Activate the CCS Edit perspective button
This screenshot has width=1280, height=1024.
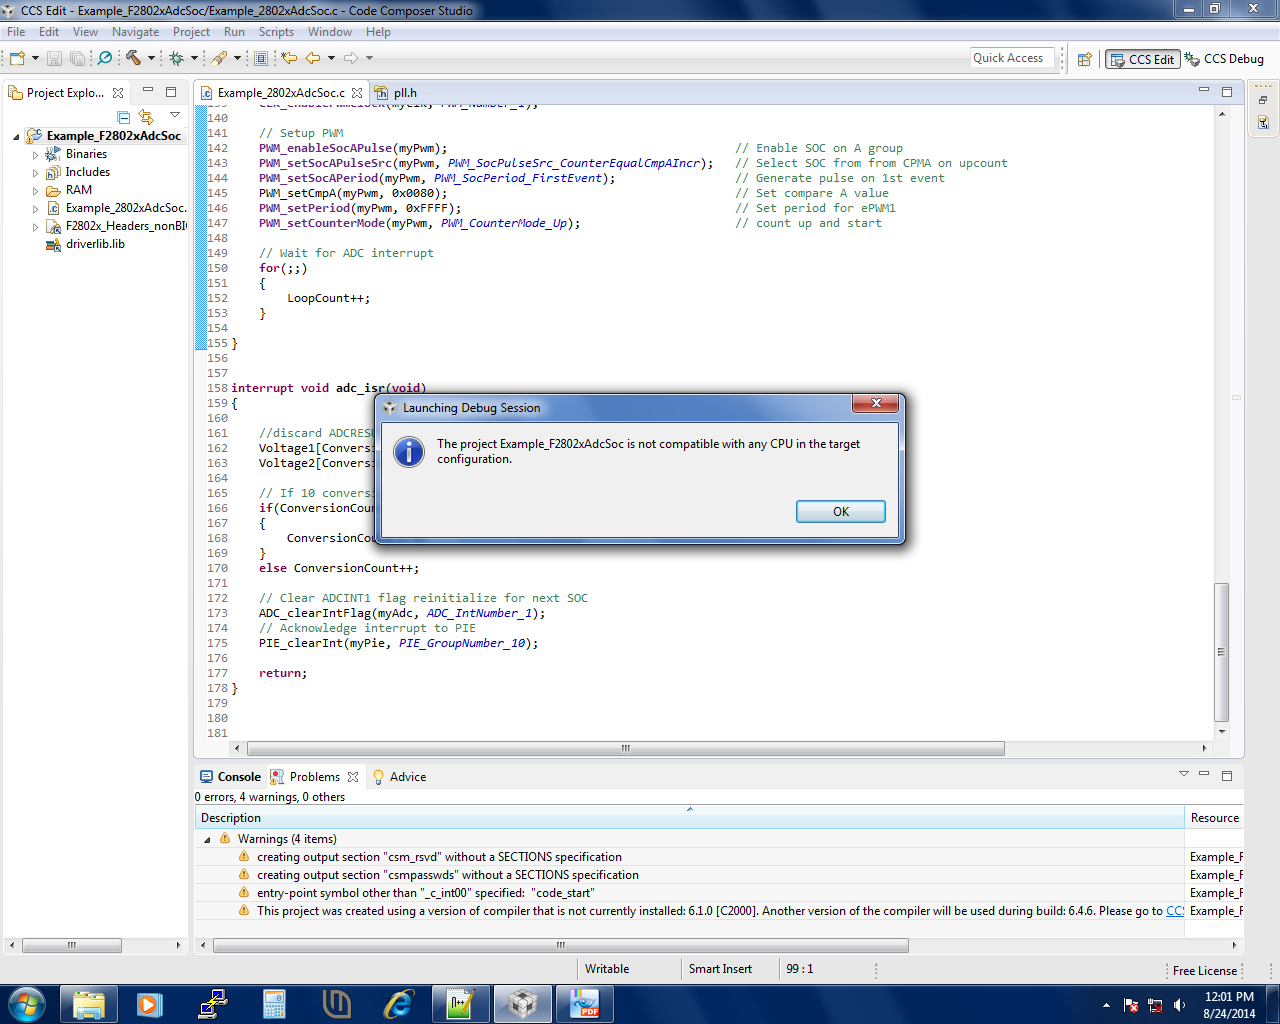1142,59
